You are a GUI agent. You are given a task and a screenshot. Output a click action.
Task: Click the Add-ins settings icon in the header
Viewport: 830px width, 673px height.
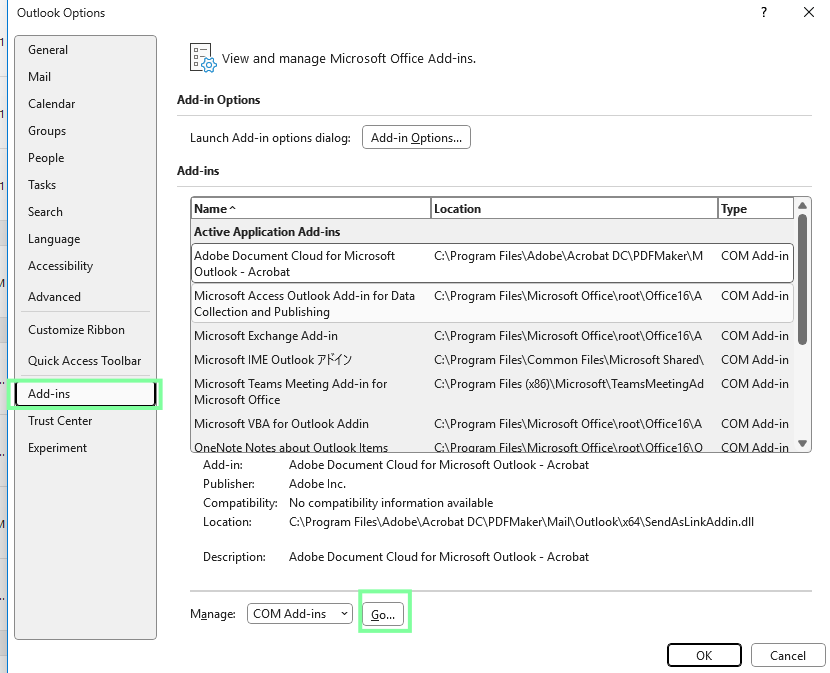click(x=203, y=58)
